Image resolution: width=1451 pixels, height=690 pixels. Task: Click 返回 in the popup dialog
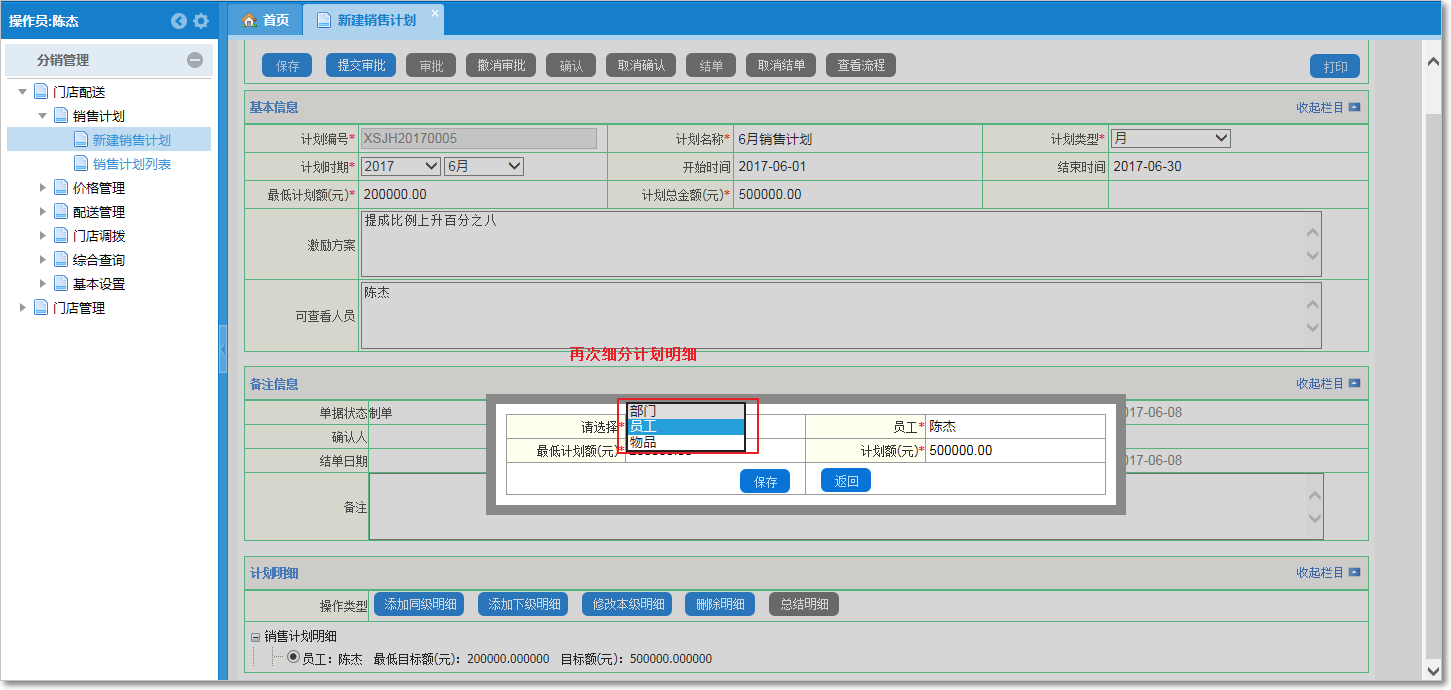[845, 480]
